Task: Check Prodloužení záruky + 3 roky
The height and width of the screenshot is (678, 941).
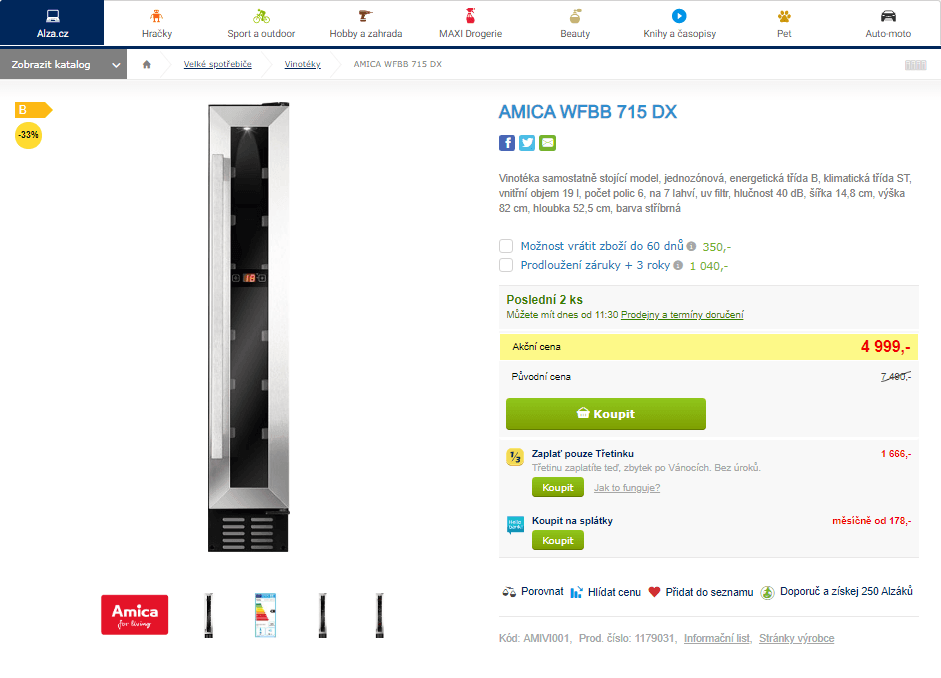Action: point(506,265)
